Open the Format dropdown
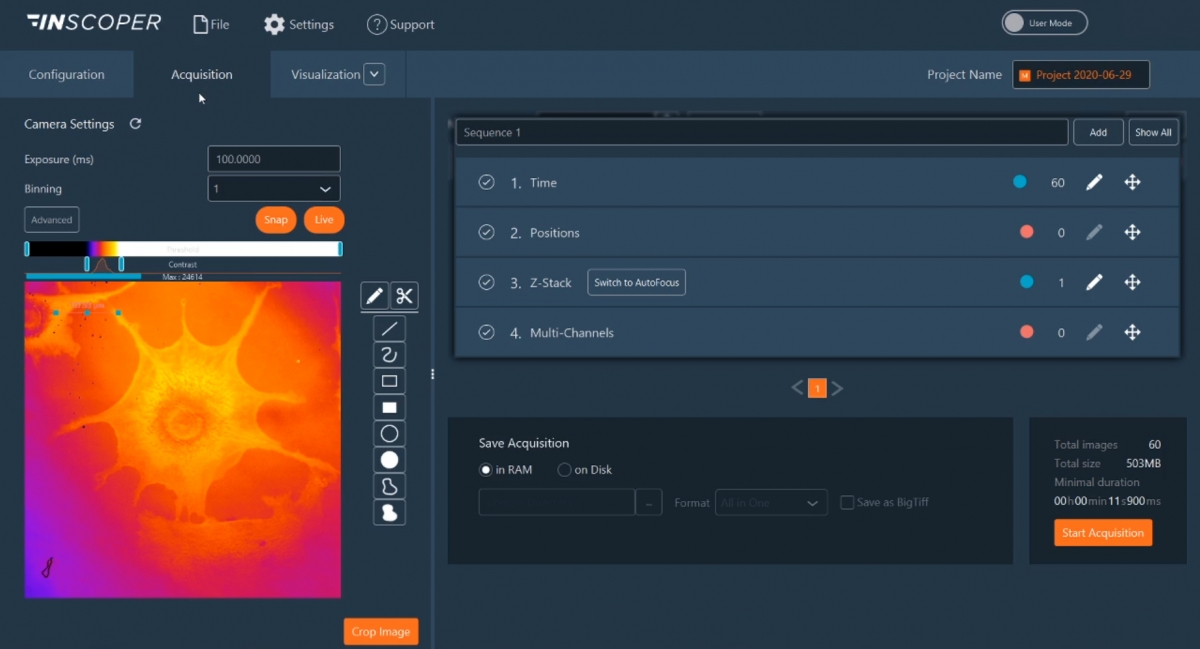Image resolution: width=1200 pixels, height=649 pixels. point(771,502)
